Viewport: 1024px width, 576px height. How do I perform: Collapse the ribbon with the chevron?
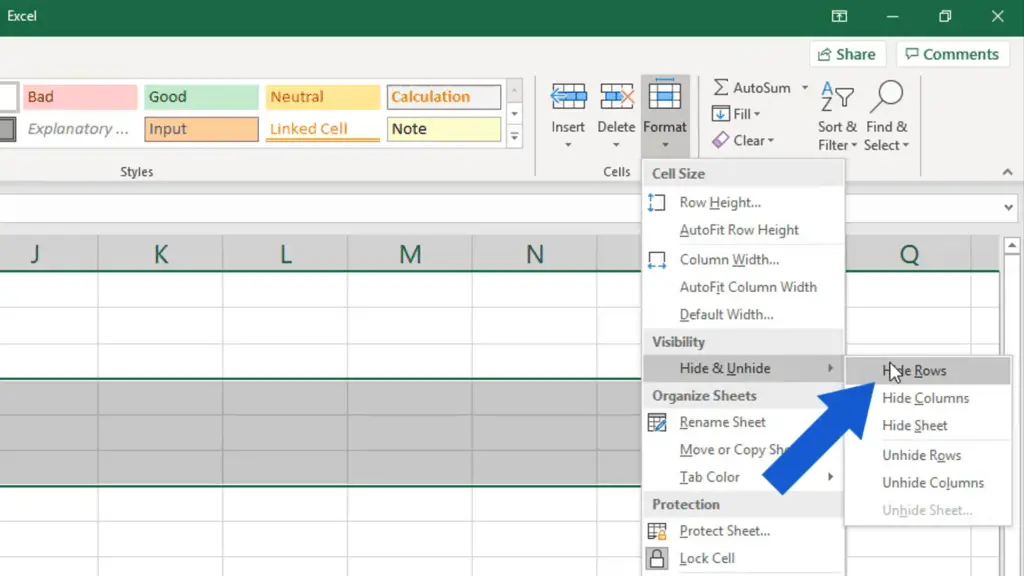click(x=1006, y=171)
